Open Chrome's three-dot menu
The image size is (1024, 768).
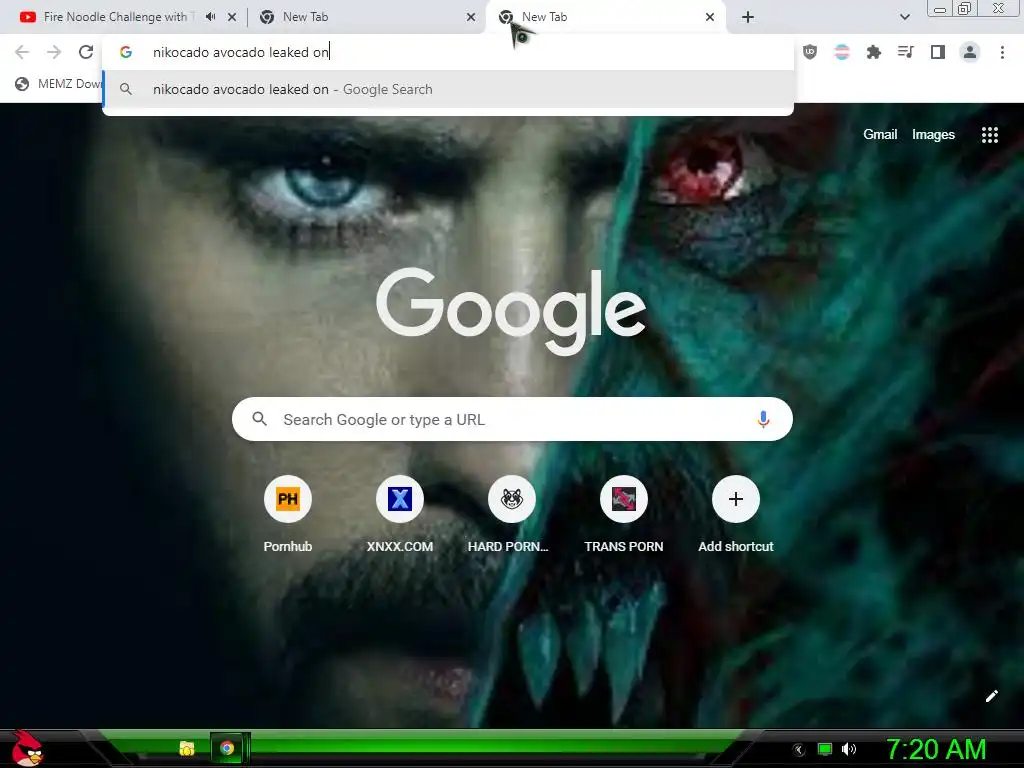(1002, 52)
